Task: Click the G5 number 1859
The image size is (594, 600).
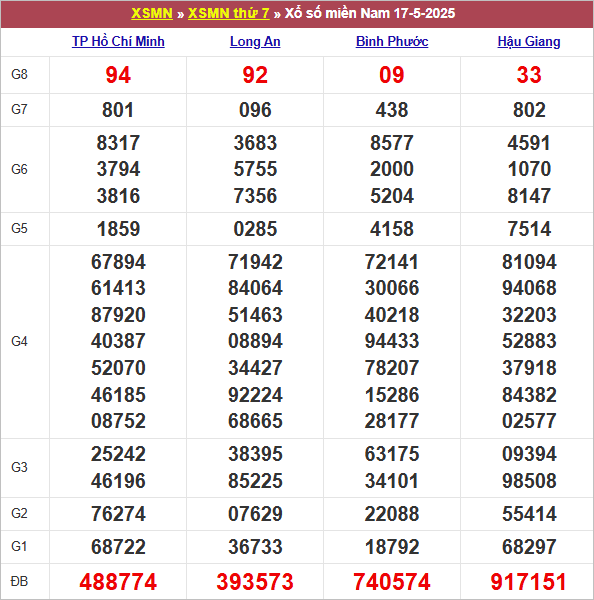Action: [x=118, y=229]
